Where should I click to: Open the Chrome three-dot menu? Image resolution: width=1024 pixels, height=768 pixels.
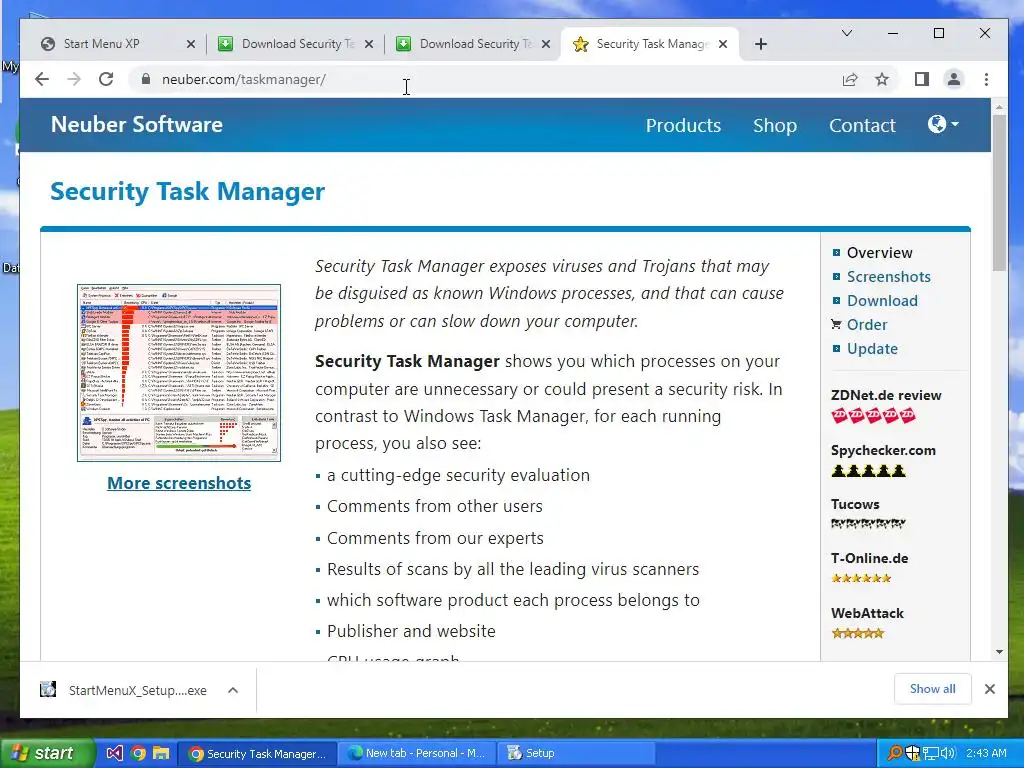pyautogui.click(x=986, y=80)
